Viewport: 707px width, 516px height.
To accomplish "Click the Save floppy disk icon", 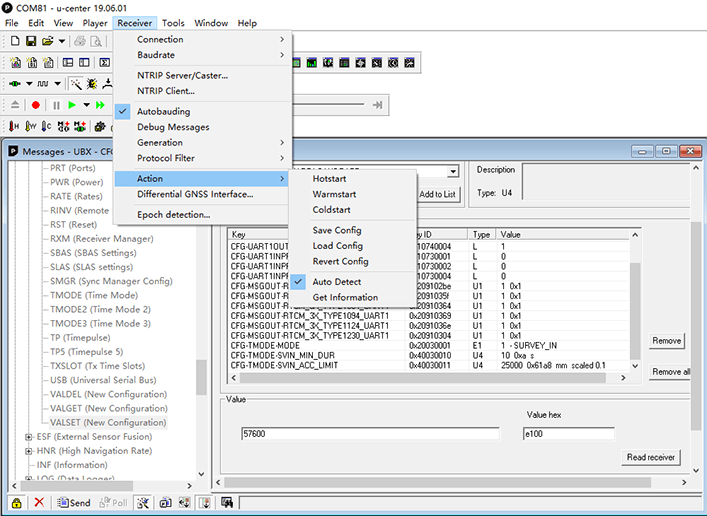I will [31, 41].
